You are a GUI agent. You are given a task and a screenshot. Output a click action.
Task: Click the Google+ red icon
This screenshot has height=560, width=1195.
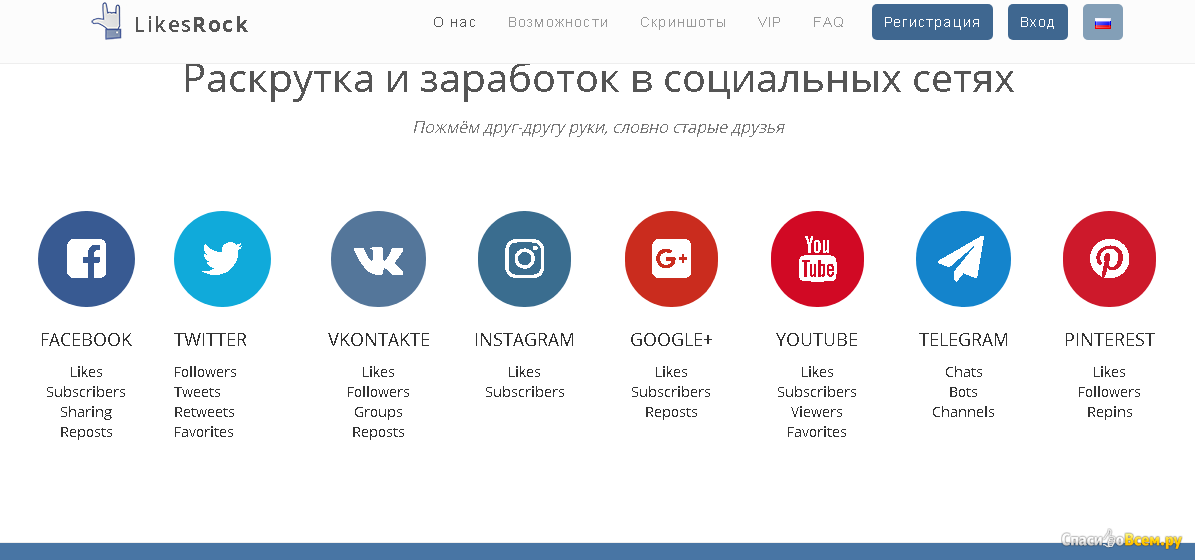(x=671, y=259)
